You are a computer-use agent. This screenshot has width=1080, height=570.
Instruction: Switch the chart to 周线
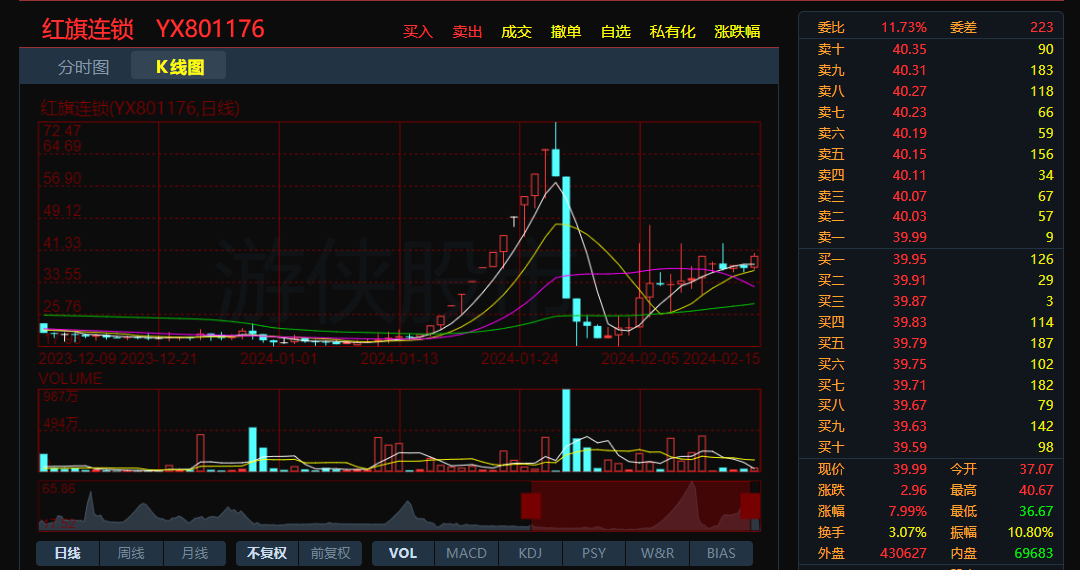point(131,553)
